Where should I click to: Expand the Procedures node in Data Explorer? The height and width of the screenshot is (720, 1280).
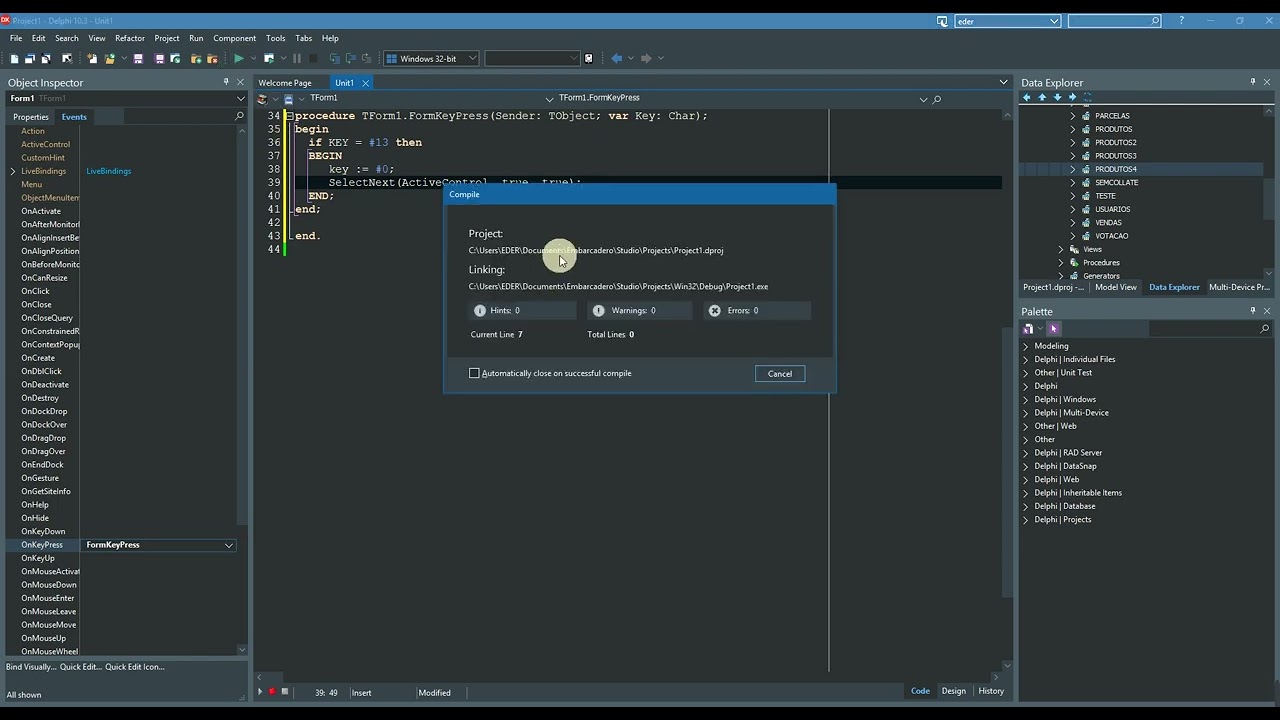point(1061,262)
